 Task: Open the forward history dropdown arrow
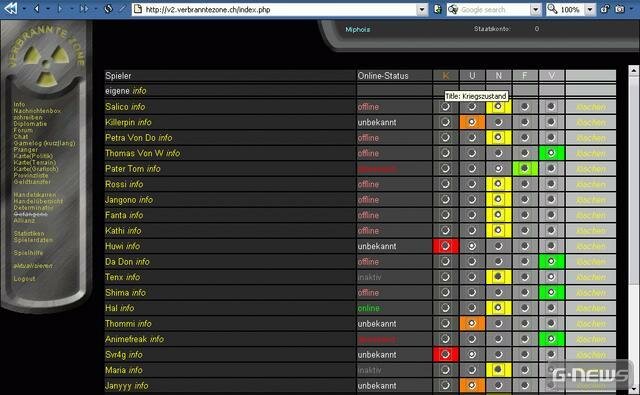coord(72,9)
